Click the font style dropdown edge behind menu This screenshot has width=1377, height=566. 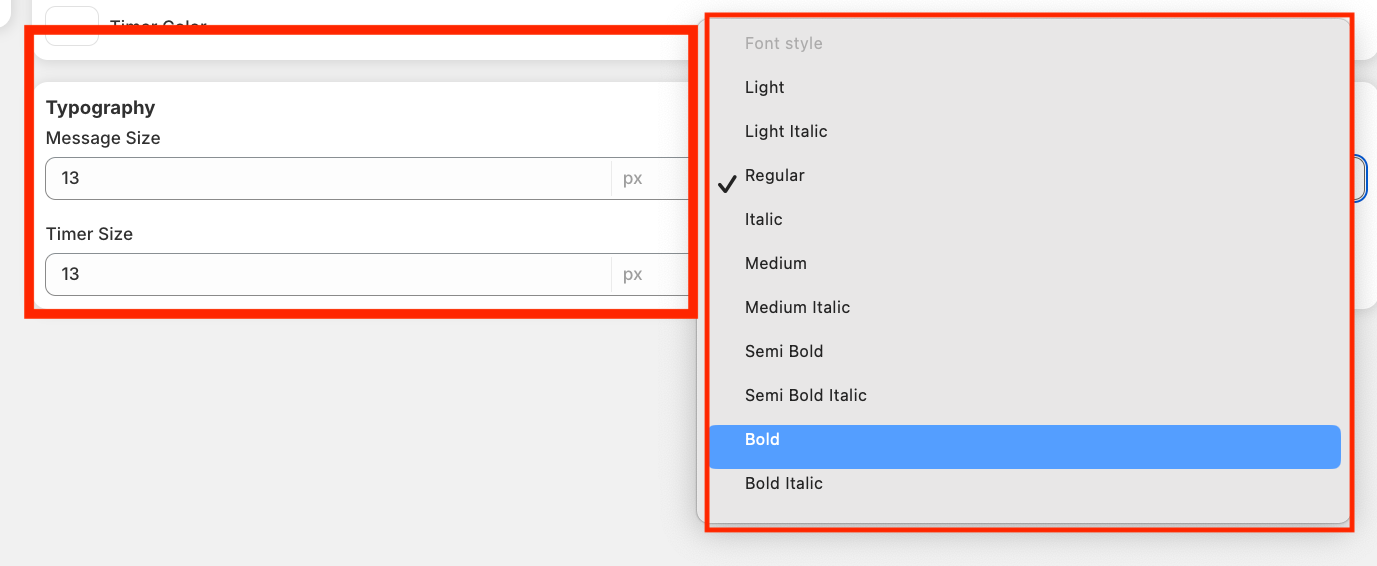pos(1361,179)
